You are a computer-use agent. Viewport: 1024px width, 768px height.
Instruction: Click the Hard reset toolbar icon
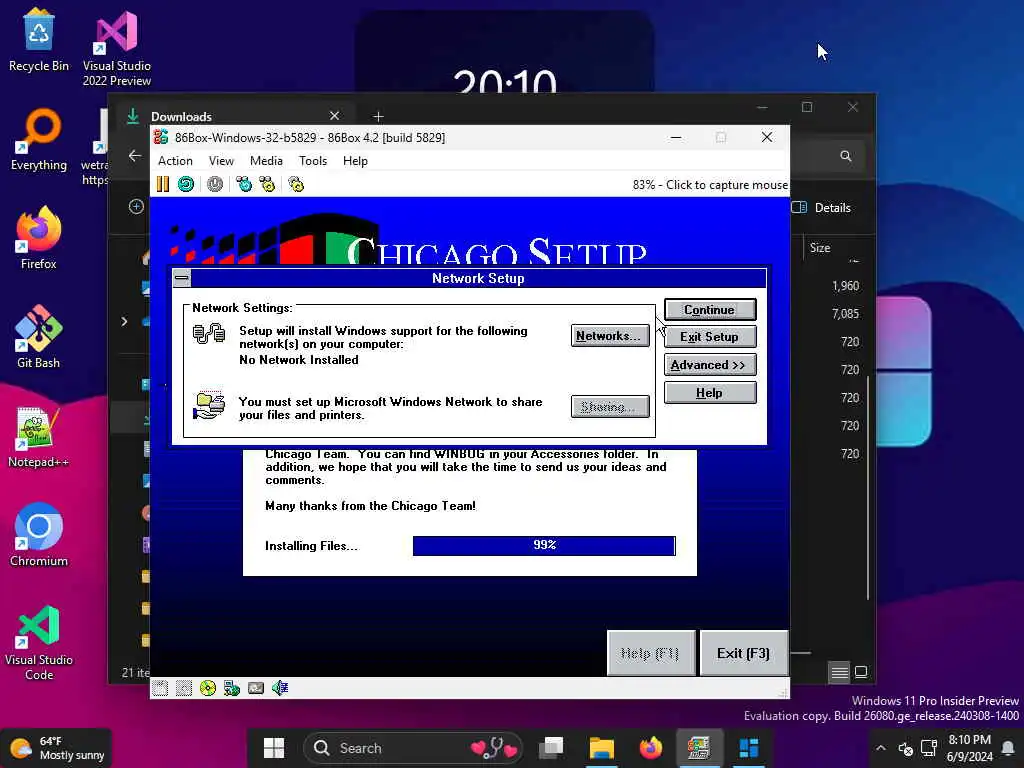[x=186, y=185]
